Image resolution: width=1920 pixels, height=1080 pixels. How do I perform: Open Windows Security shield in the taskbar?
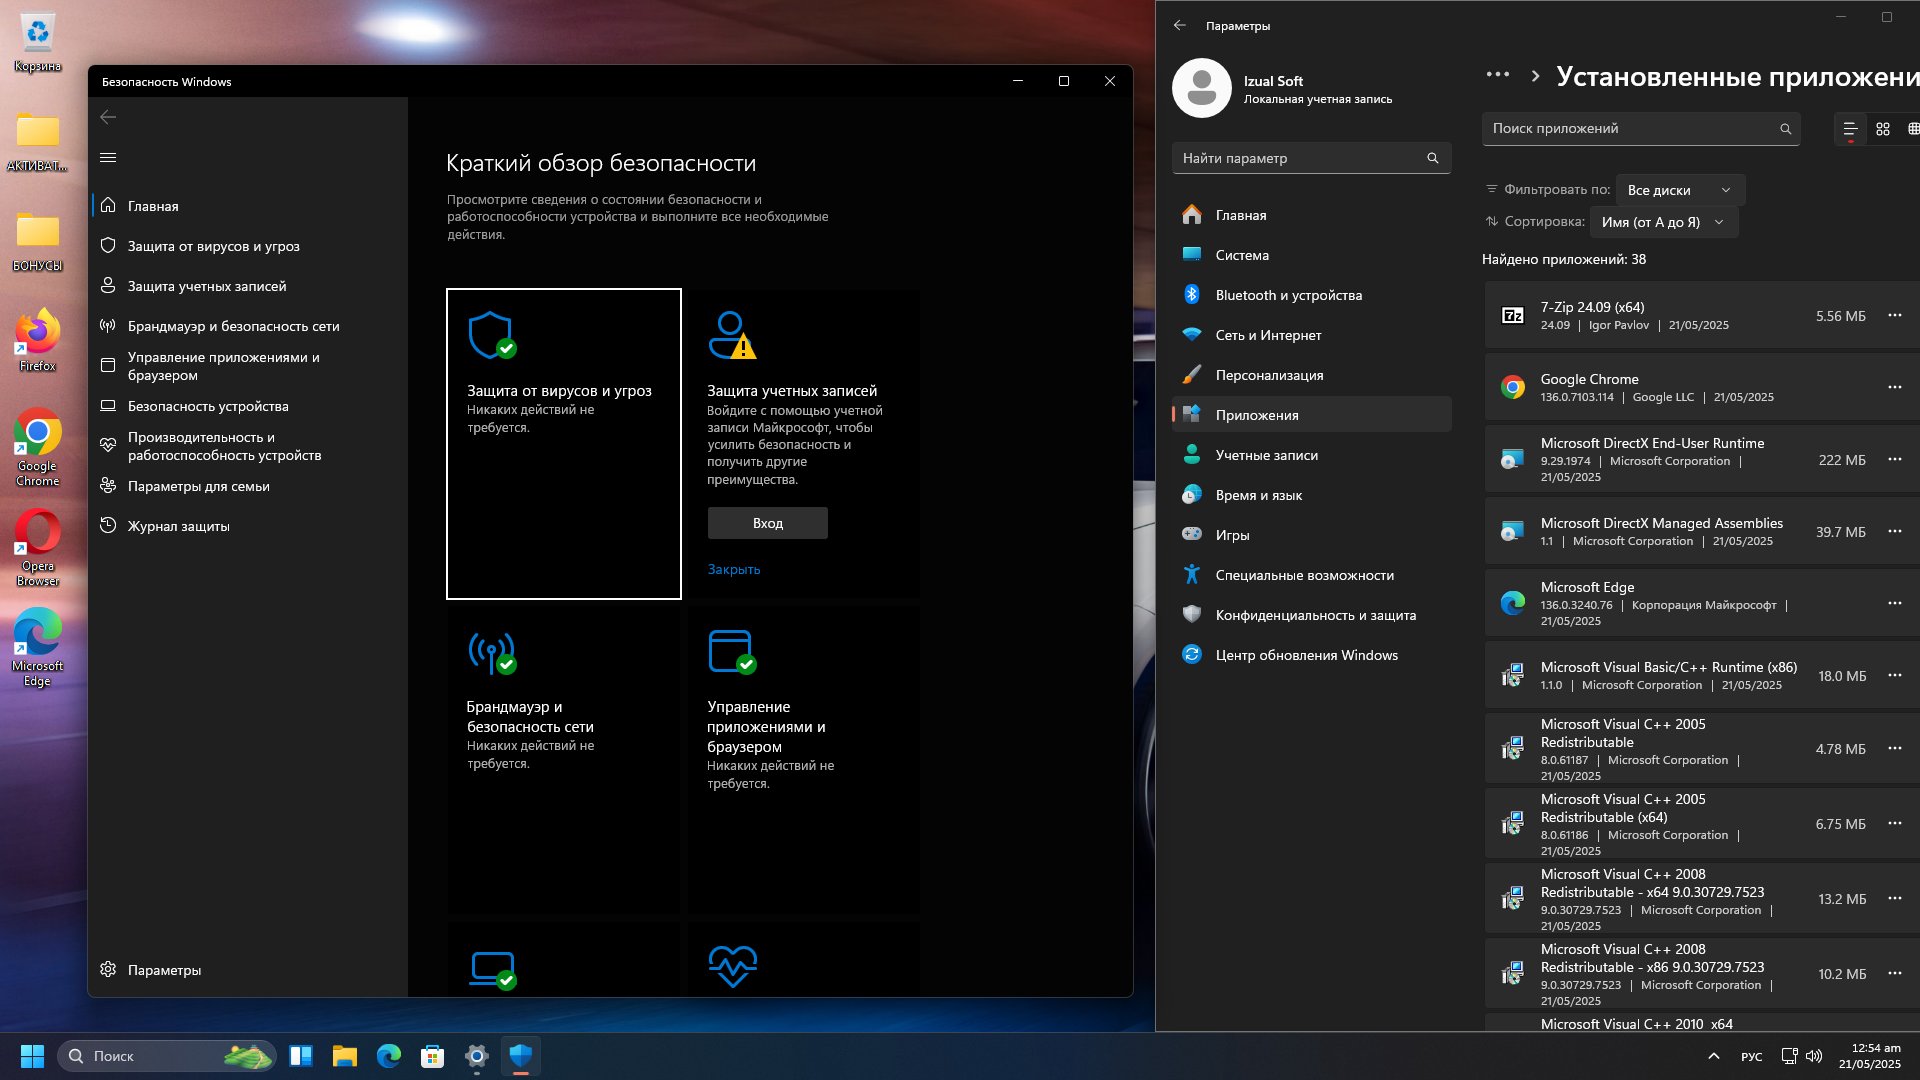coord(520,1056)
